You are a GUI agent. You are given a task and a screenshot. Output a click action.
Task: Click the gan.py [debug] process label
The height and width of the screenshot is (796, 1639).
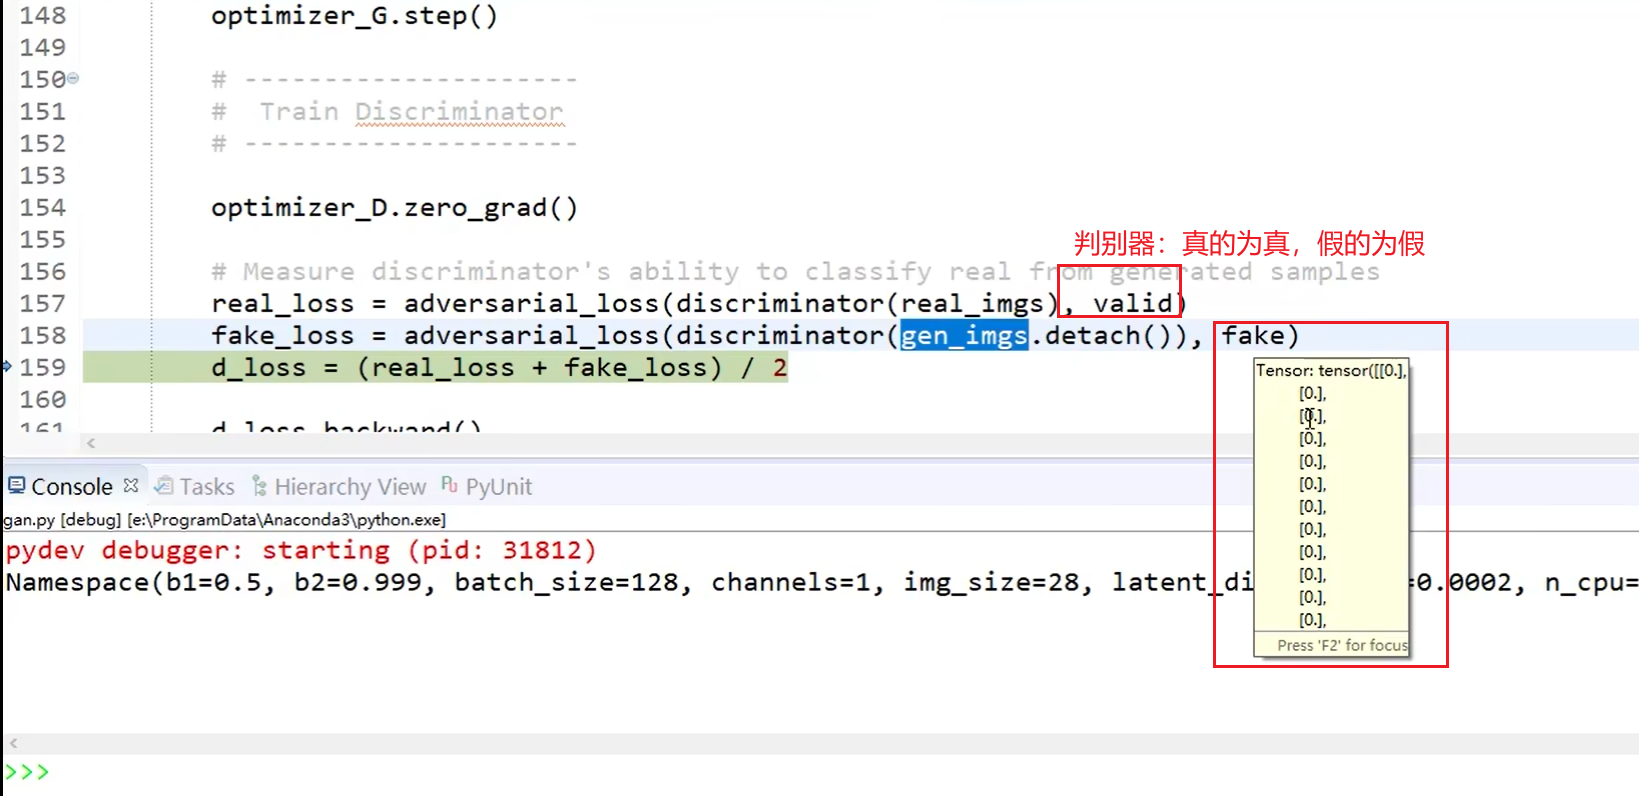click(225, 520)
